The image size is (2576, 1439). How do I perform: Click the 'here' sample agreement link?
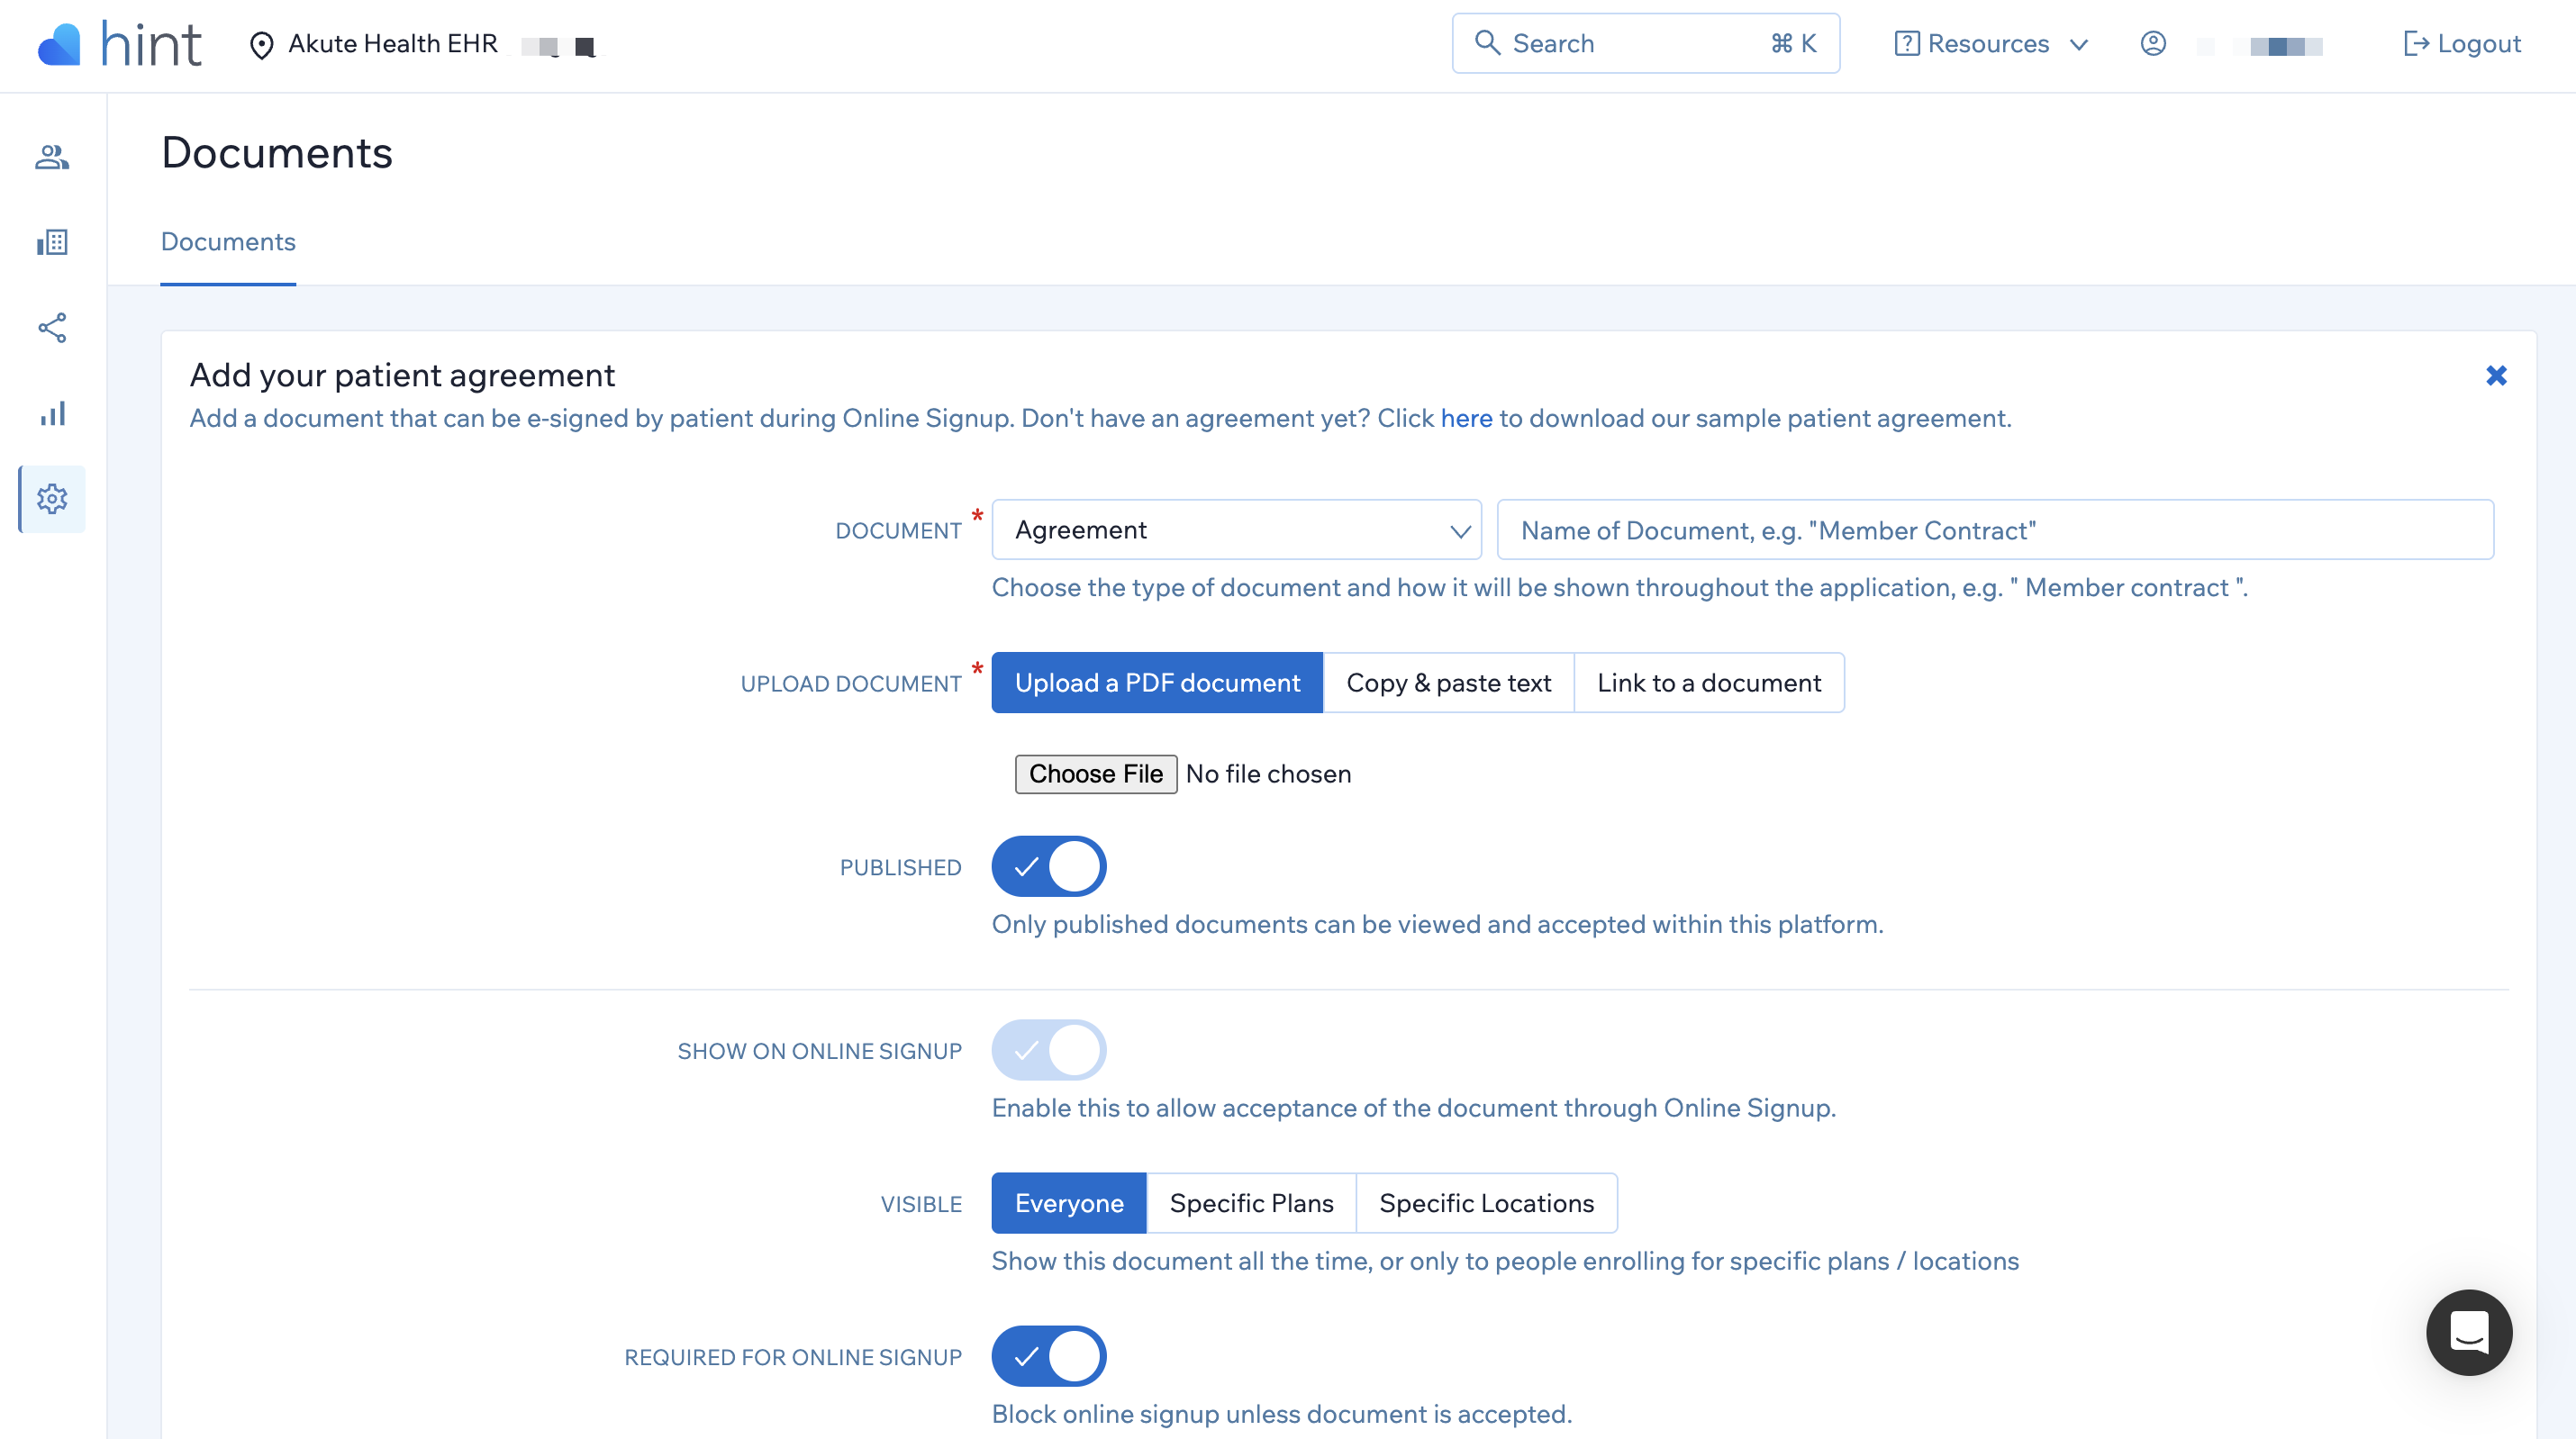[x=1466, y=418]
